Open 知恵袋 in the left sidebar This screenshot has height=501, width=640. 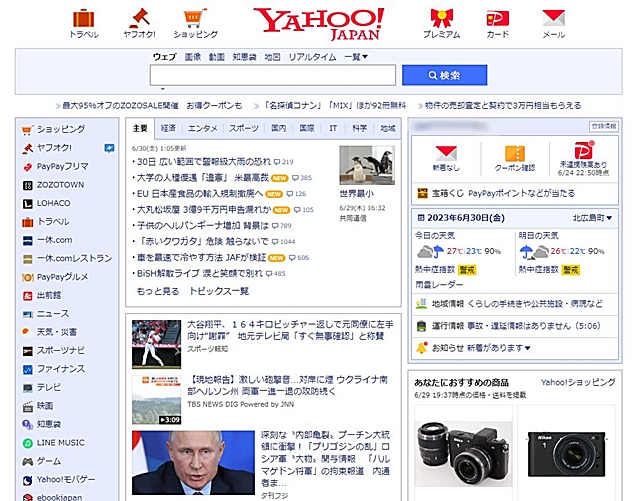[49, 424]
